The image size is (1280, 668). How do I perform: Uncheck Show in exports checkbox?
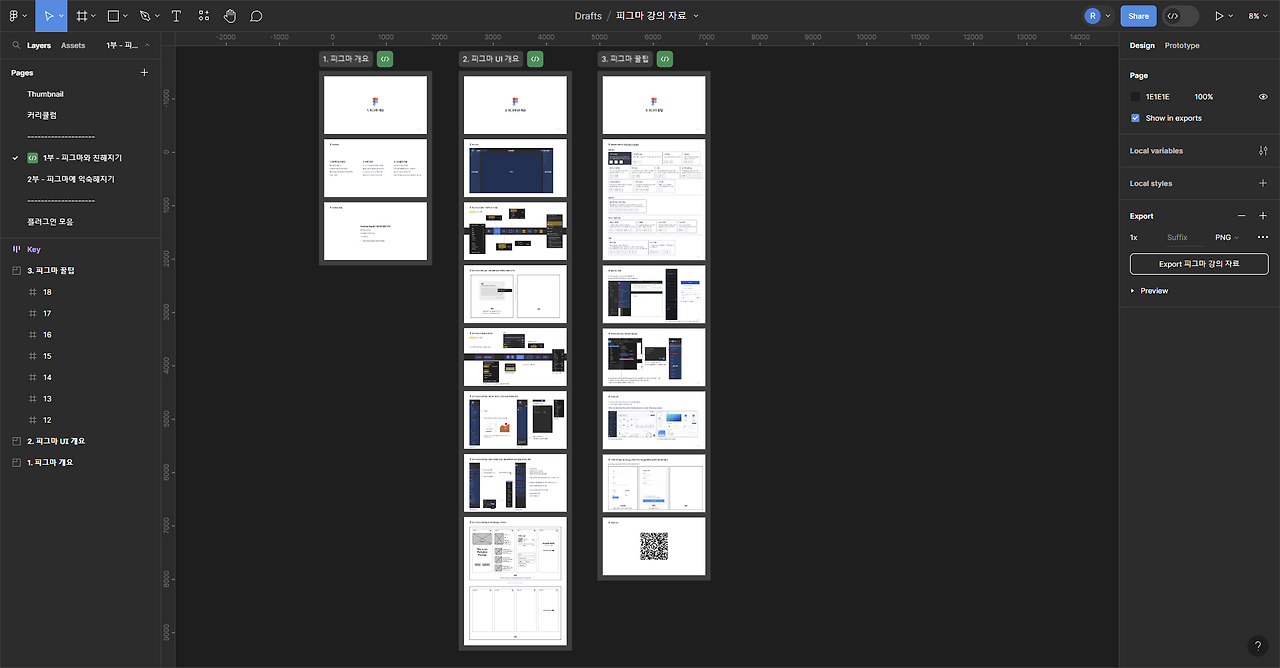1135,118
